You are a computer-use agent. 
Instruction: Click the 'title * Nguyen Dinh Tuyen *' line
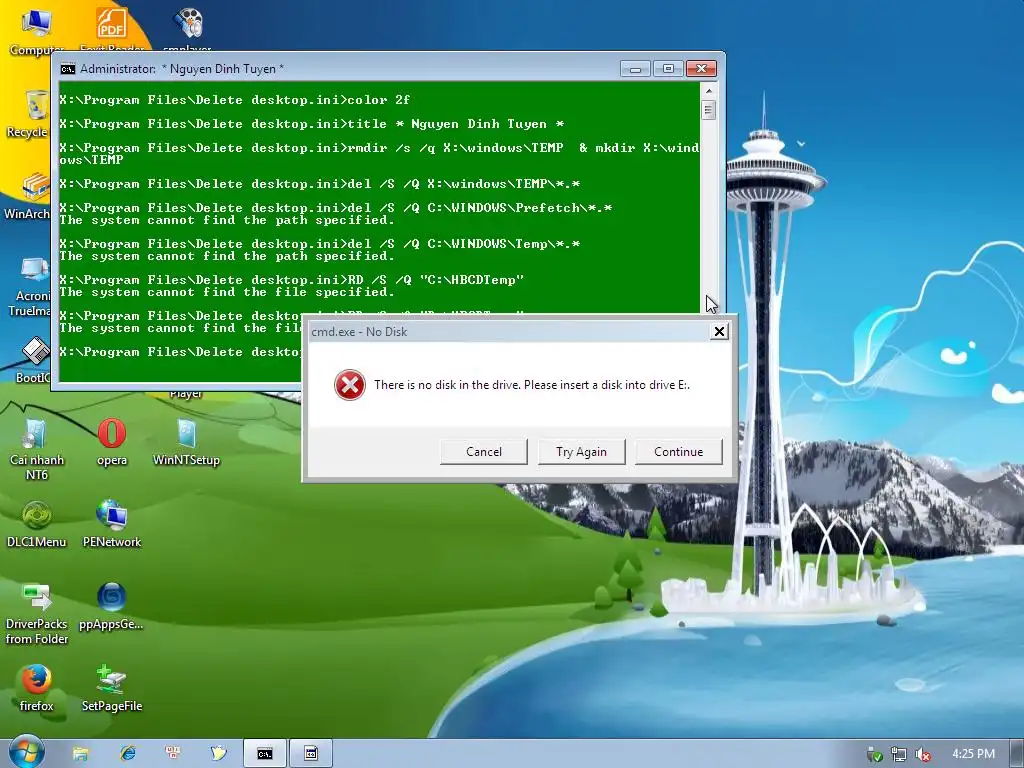(x=312, y=124)
